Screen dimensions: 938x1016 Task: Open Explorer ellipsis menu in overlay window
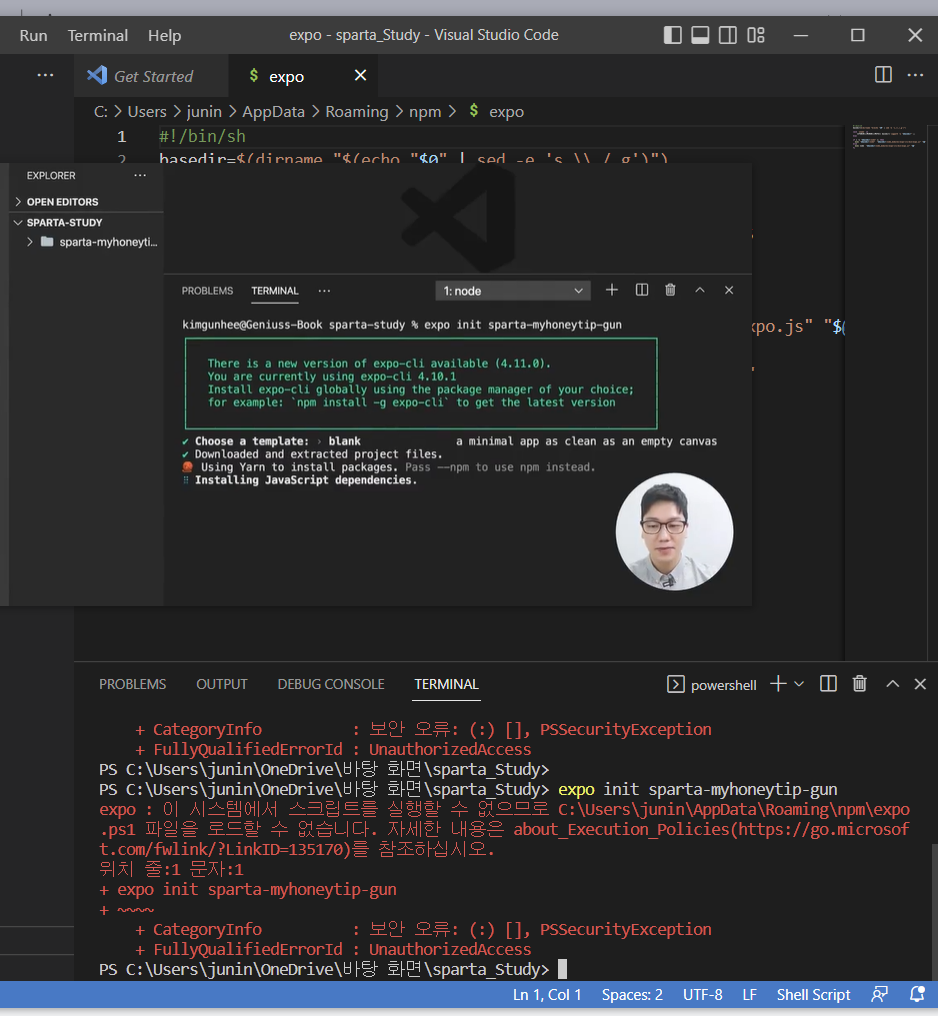click(140, 176)
